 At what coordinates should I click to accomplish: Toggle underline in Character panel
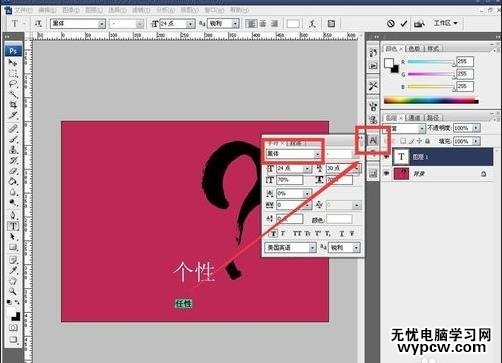[341, 234]
